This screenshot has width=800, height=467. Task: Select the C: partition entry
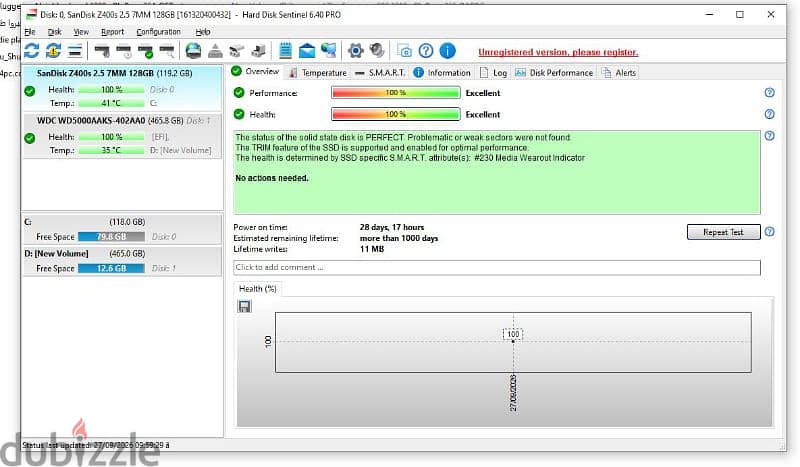click(x=122, y=229)
